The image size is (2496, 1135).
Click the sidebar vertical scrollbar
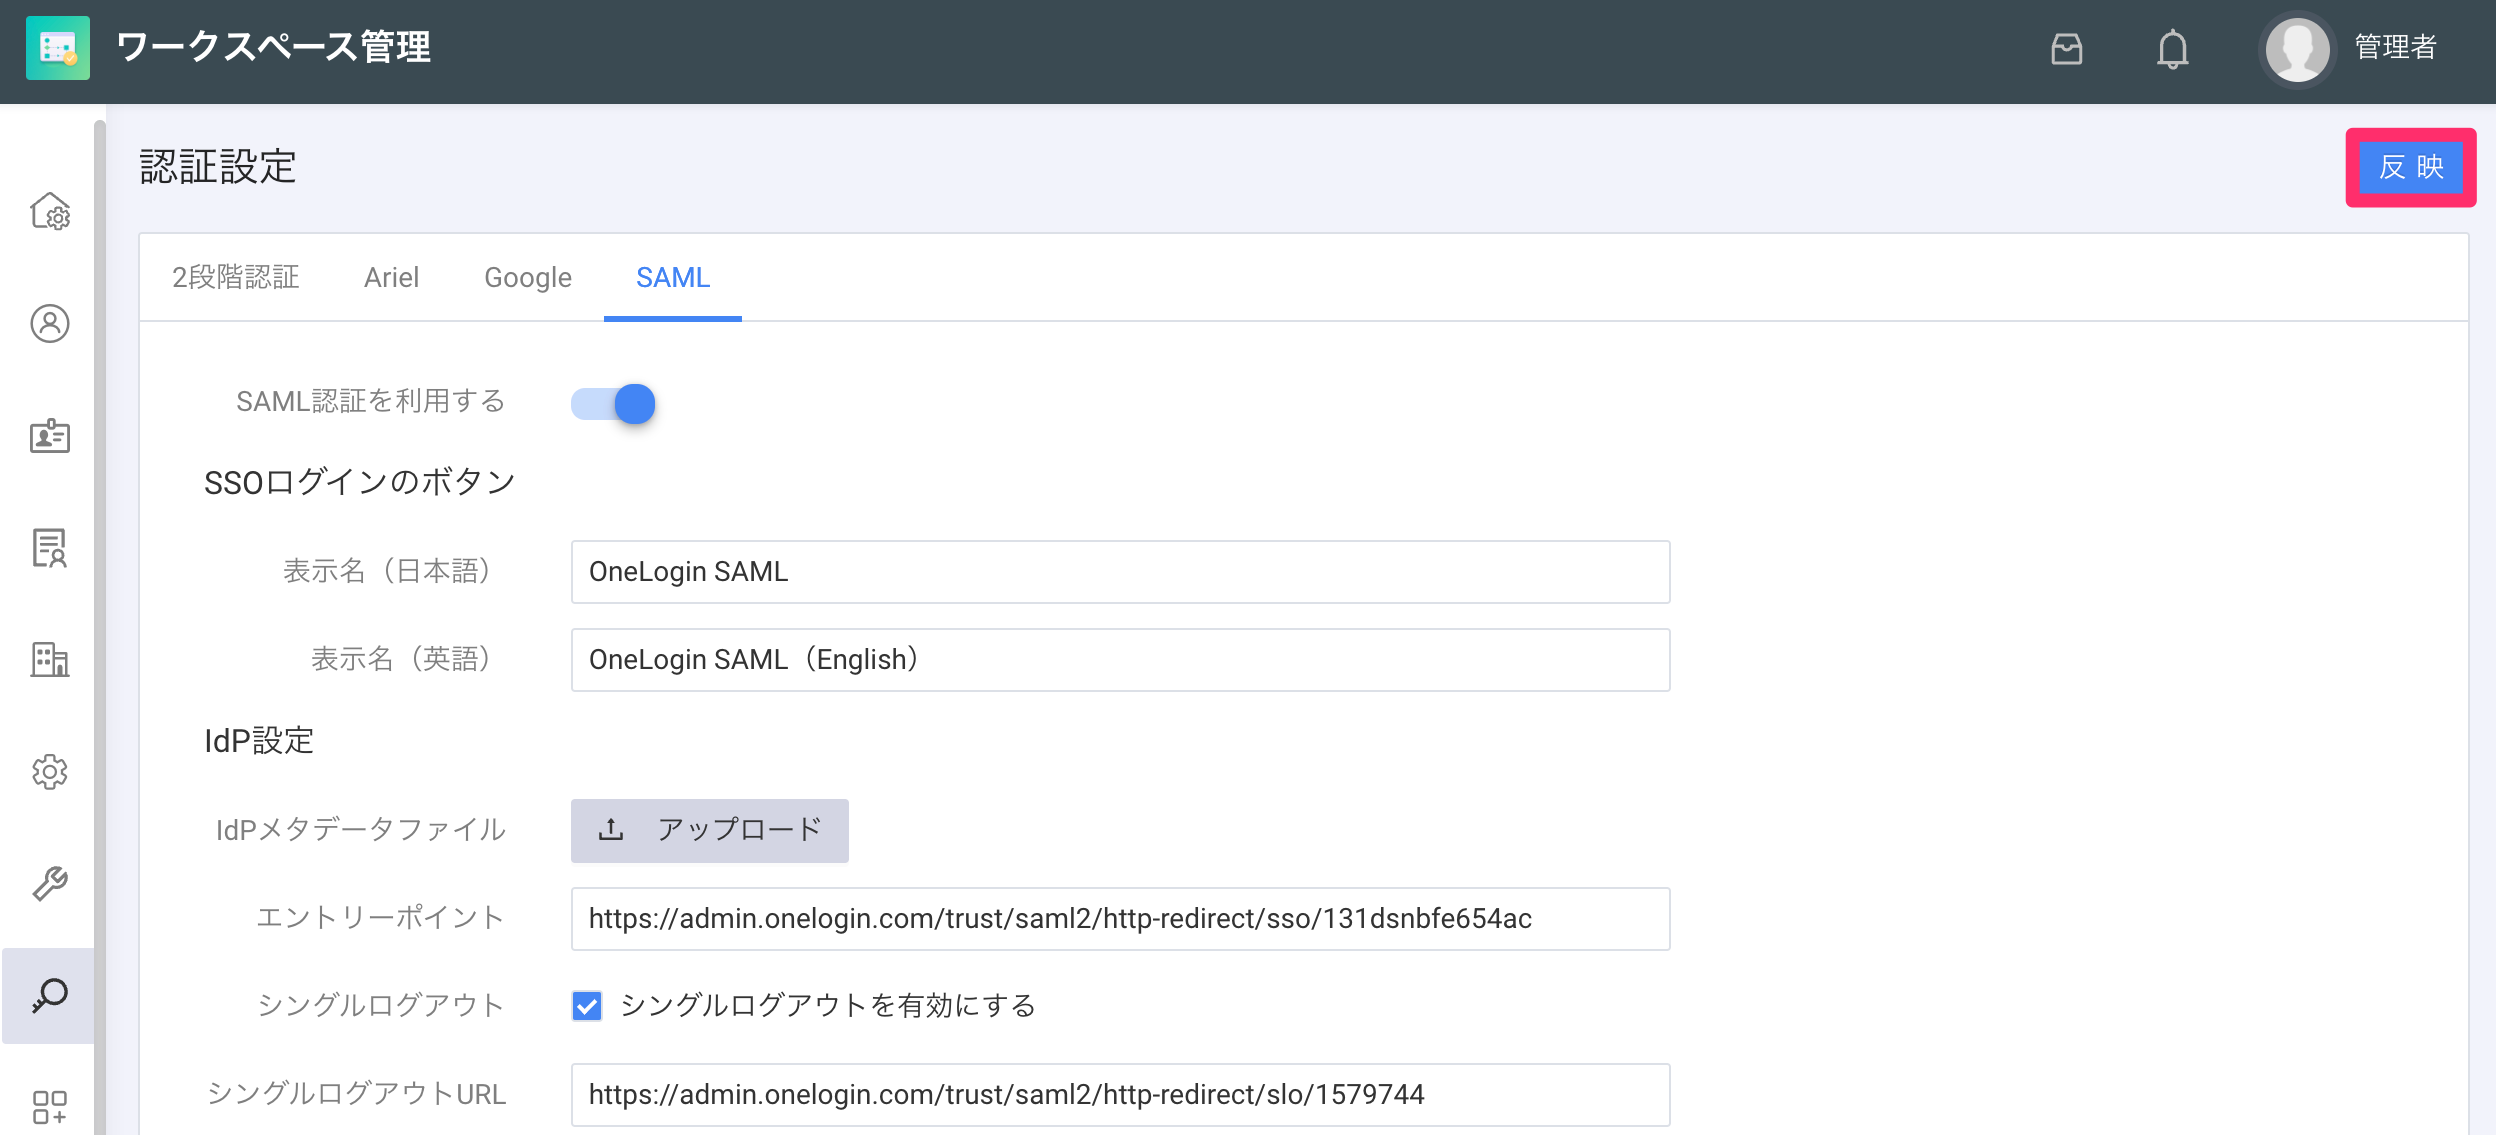100,627
